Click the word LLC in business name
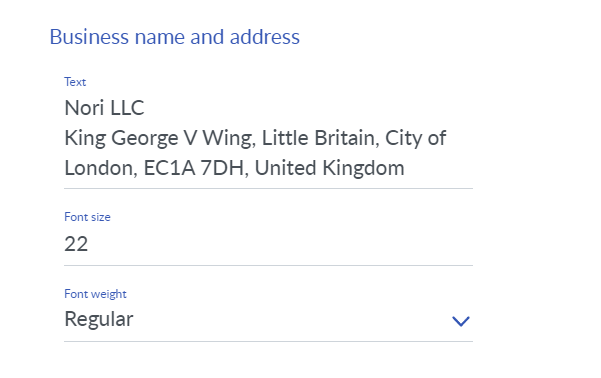The width and height of the screenshot is (601, 378). tap(127, 108)
